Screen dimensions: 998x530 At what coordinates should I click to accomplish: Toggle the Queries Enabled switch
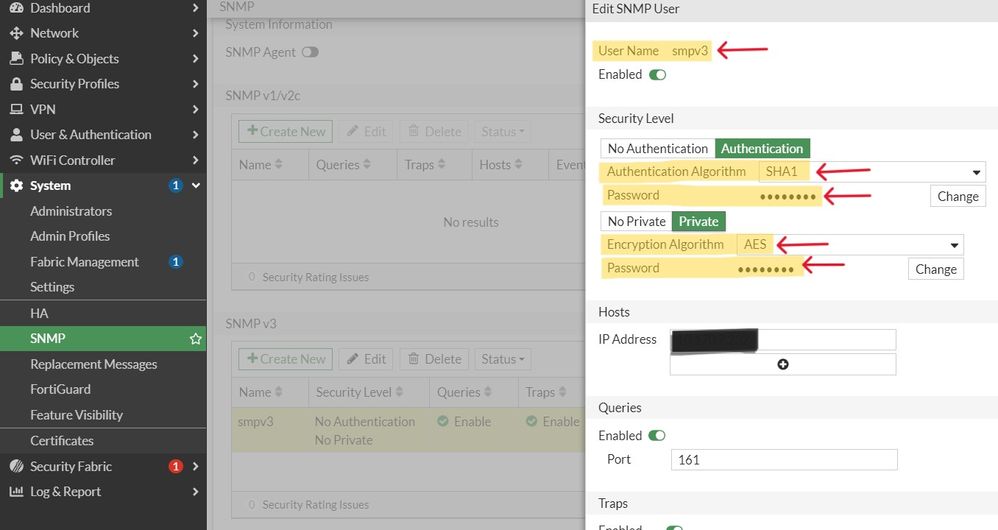(657, 435)
